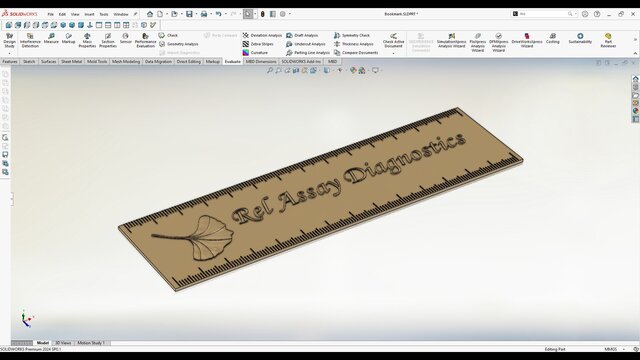Select the Measure tool
Screen dimensions: 640x360
click(51, 38)
